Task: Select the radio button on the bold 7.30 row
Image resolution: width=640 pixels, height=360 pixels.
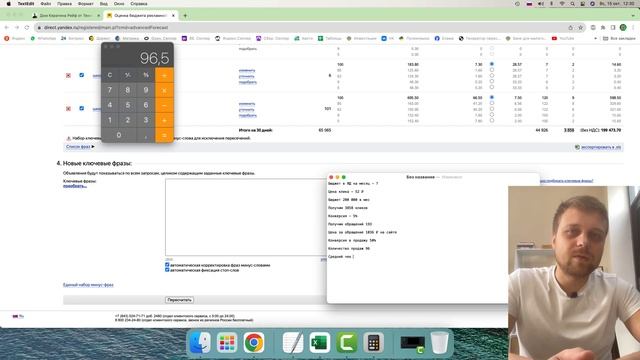Action: pyautogui.click(x=492, y=64)
